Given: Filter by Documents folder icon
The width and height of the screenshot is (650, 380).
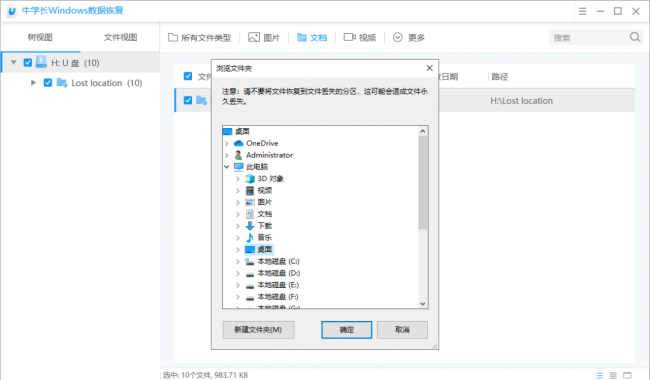Looking at the screenshot, I should pyautogui.click(x=302, y=37).
